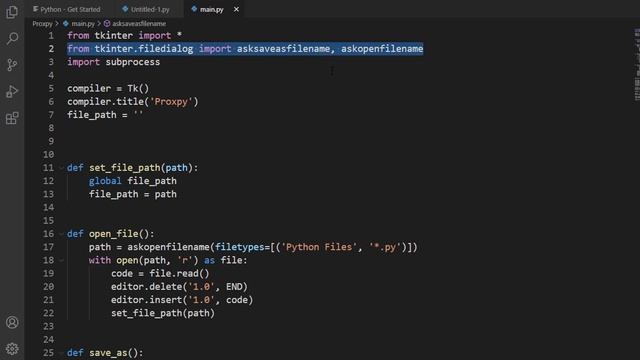640x360 pixels.
Task: Click the Proxpy folder breadcrumb
Action: [42, 24]
